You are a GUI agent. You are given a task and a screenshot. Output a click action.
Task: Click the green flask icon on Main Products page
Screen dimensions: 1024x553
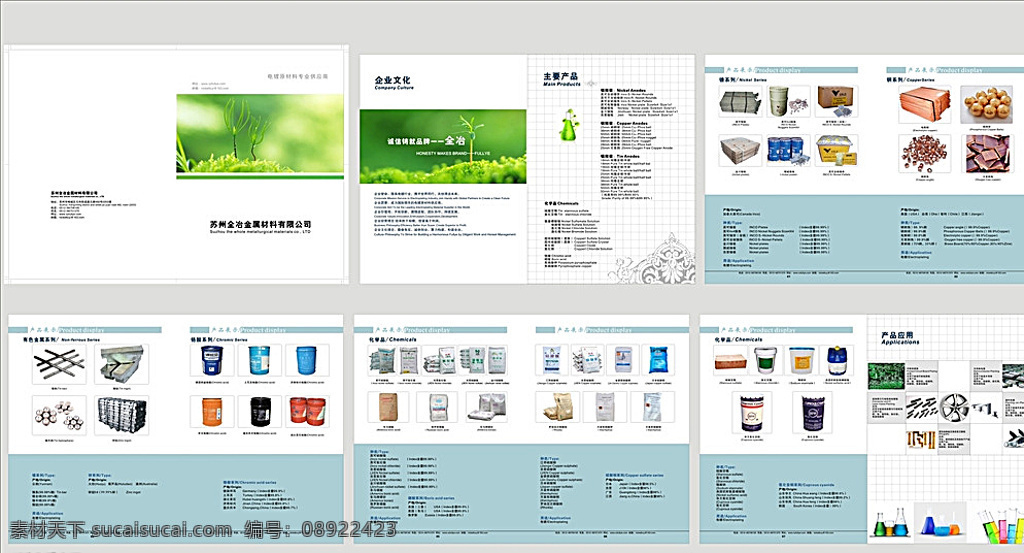568,125
